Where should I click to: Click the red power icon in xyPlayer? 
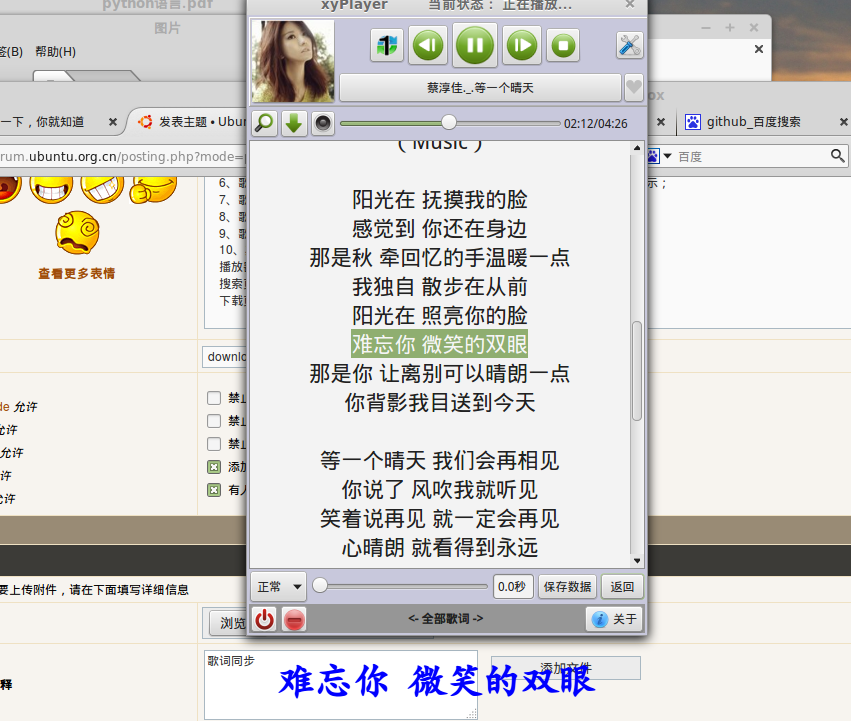tap(264, 619)
